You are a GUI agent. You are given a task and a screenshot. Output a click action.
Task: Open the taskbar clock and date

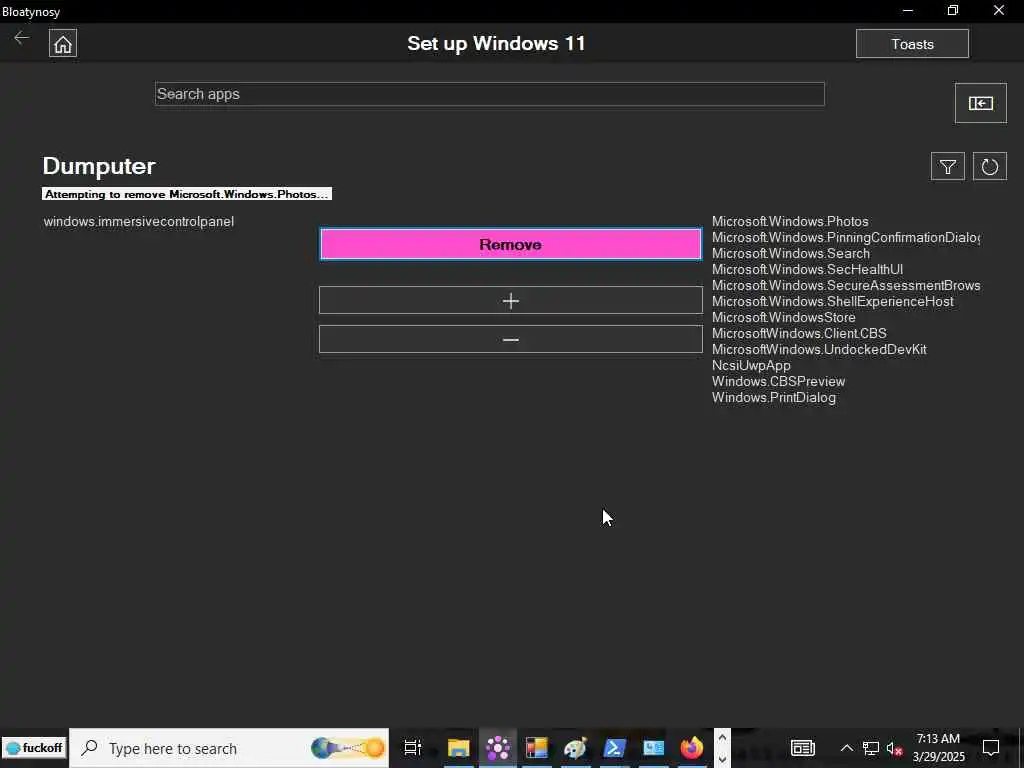pos(938,748)
